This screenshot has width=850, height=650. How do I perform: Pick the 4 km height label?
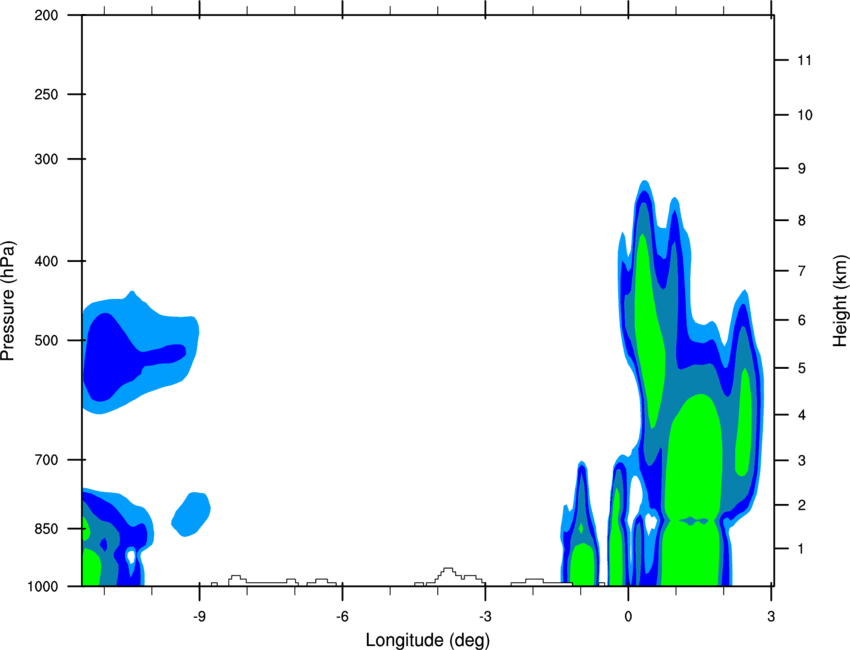[801, 415]
